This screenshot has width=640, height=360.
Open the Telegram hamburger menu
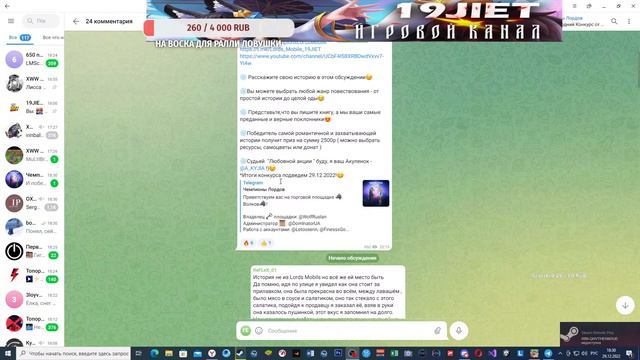click(x=11, y=21)
